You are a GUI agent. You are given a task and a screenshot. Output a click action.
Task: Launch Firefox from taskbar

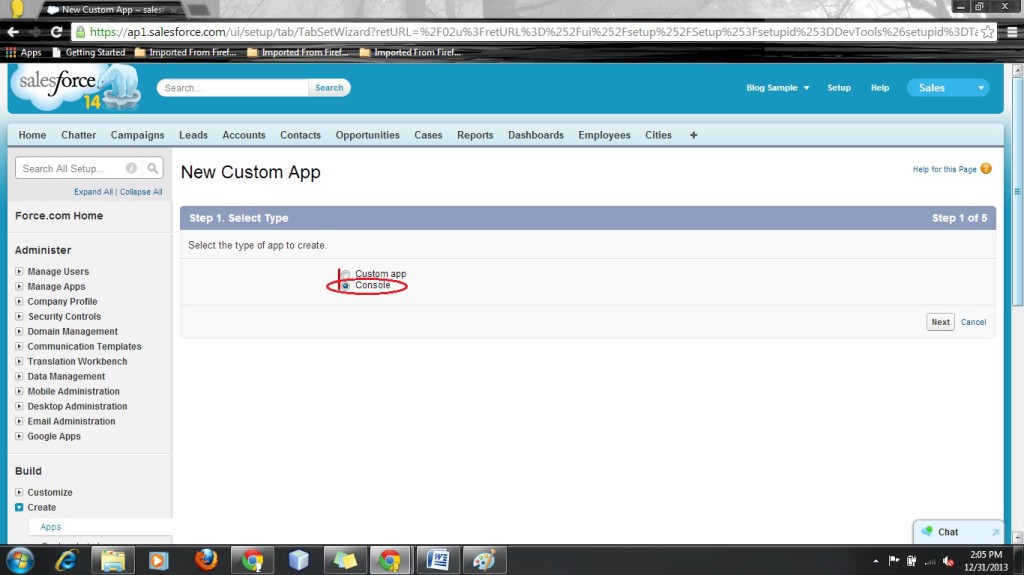pos(206,561)
